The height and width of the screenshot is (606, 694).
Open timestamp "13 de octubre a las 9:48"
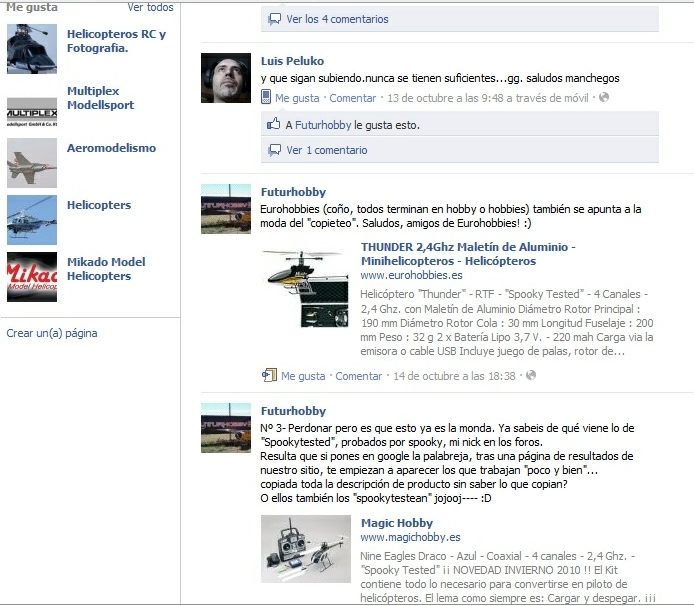tap(445, 98)
